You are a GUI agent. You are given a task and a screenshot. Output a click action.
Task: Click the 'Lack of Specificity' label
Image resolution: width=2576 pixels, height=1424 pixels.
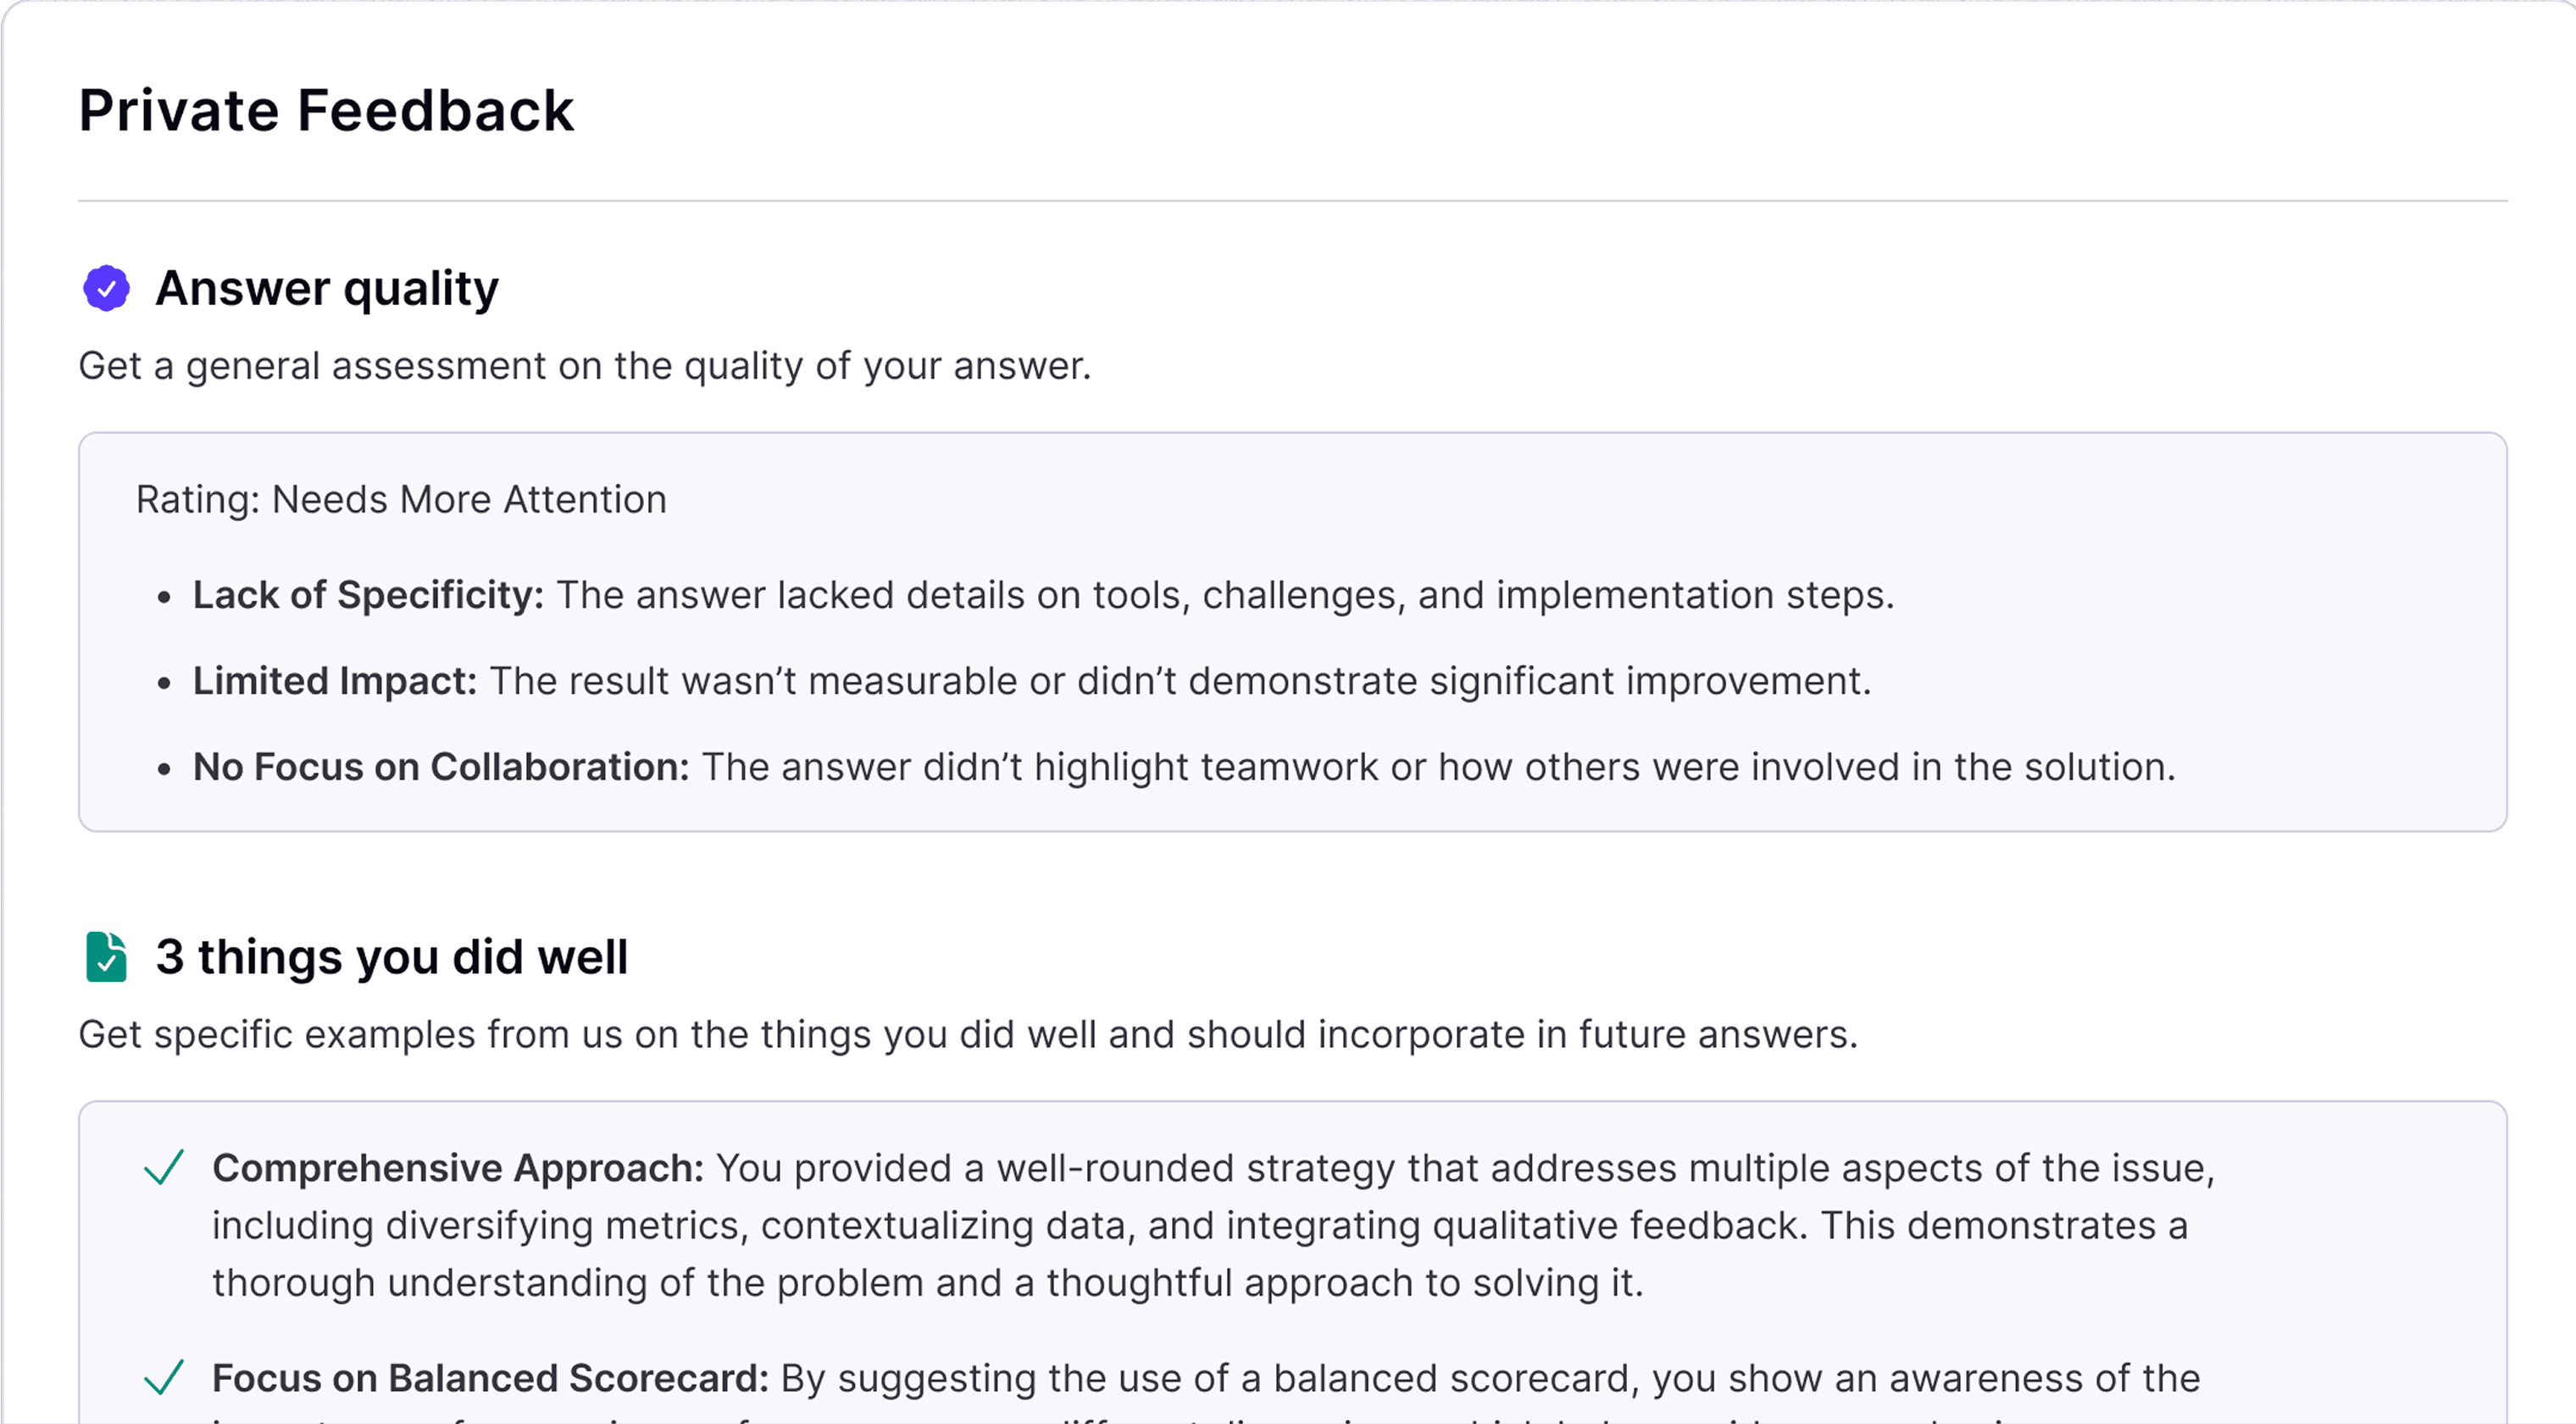[x=368, y=595]
